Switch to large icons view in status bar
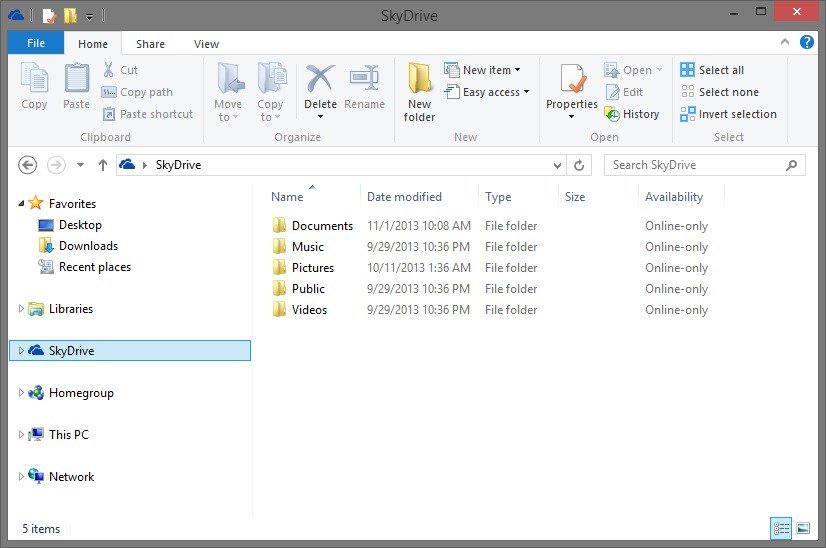826x548 pixels. 803,528
